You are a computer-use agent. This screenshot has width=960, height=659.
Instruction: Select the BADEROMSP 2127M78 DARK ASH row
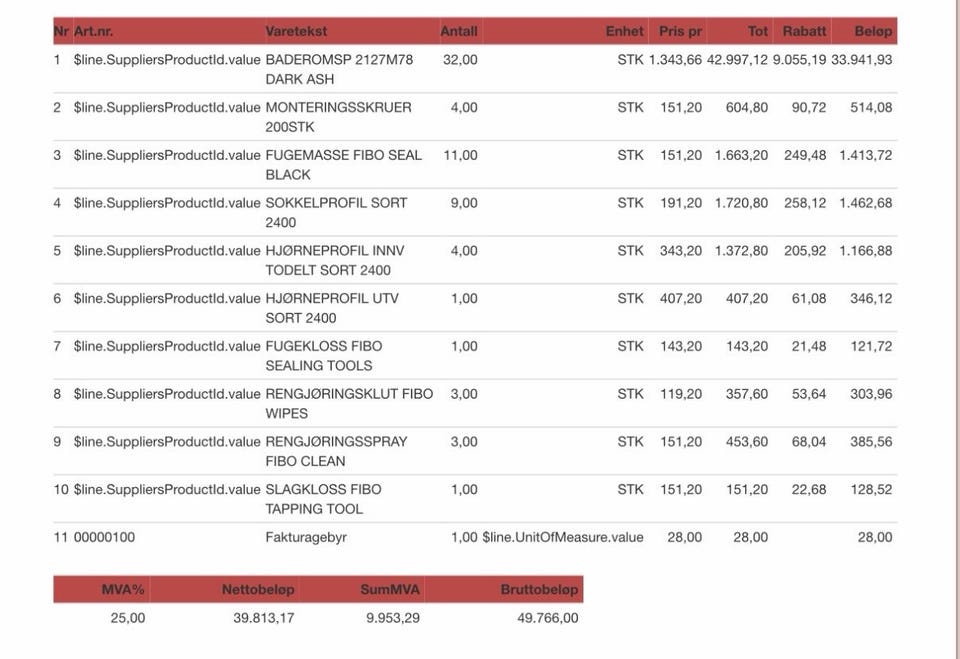(475, 69)
